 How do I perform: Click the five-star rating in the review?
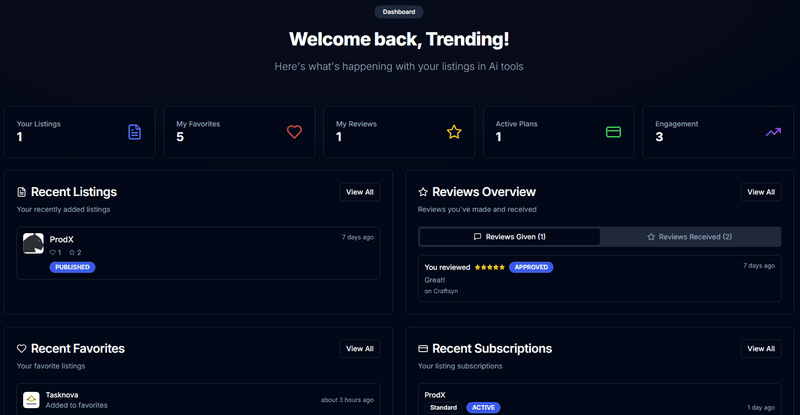tap(490, 267)
